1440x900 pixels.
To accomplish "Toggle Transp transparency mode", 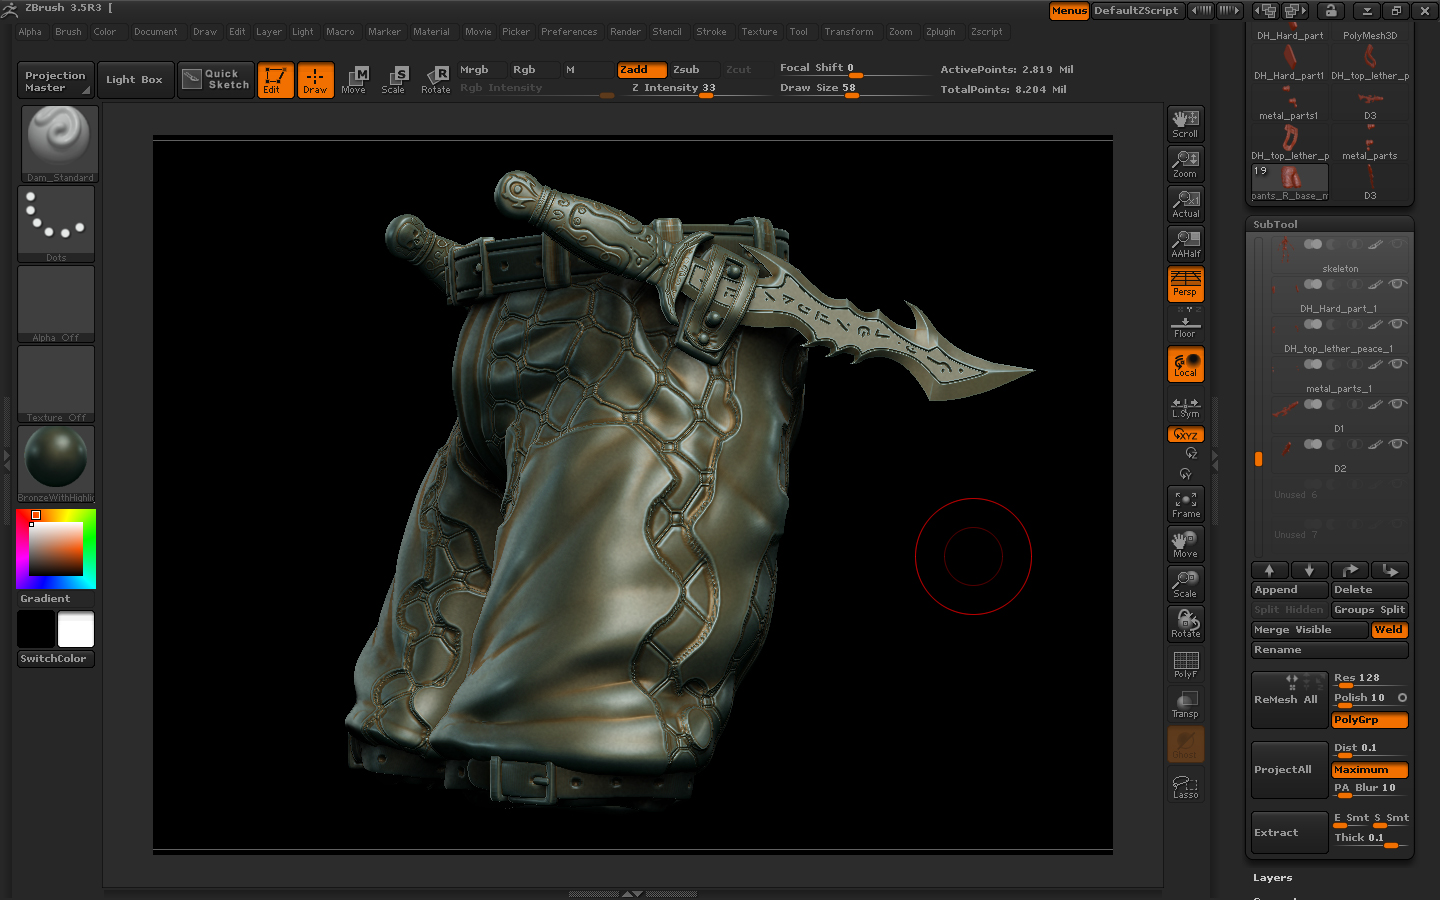I will click(1185, 704).
